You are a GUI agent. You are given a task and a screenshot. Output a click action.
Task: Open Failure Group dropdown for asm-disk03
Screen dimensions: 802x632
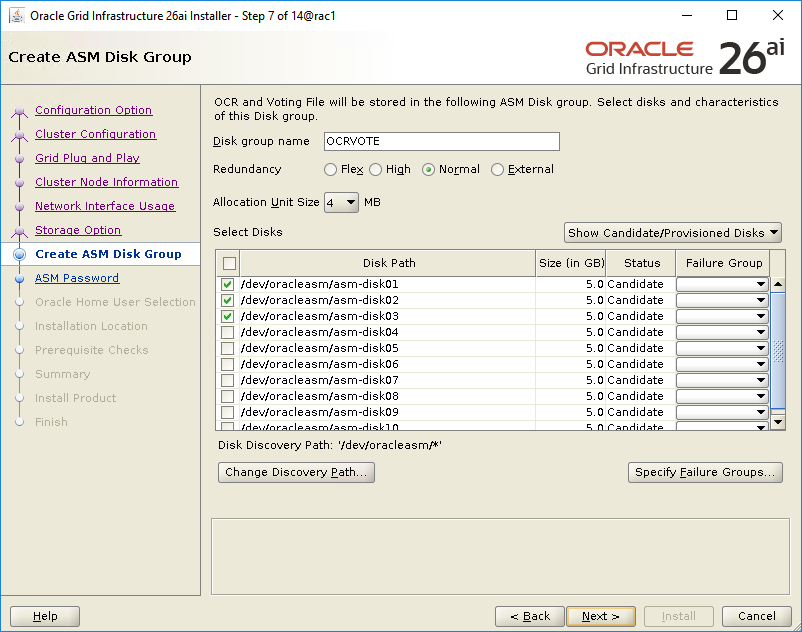coord(722,316)
